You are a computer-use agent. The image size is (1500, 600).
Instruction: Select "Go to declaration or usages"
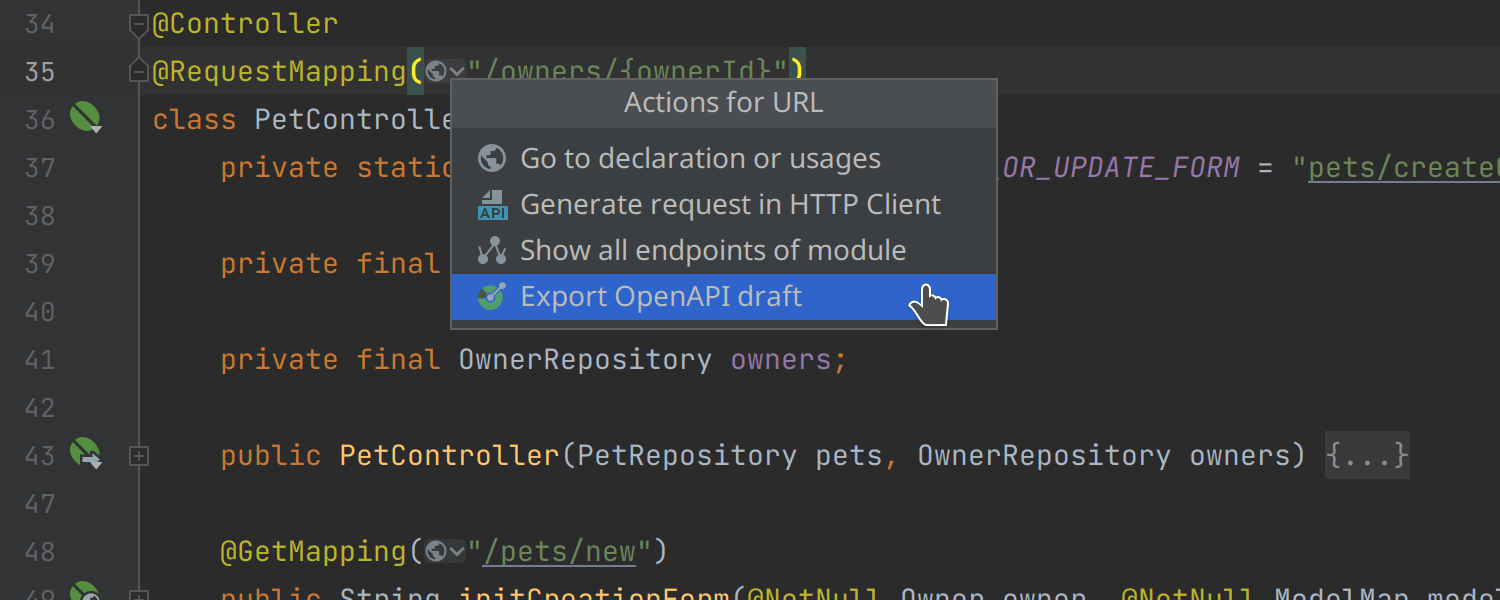700,158
